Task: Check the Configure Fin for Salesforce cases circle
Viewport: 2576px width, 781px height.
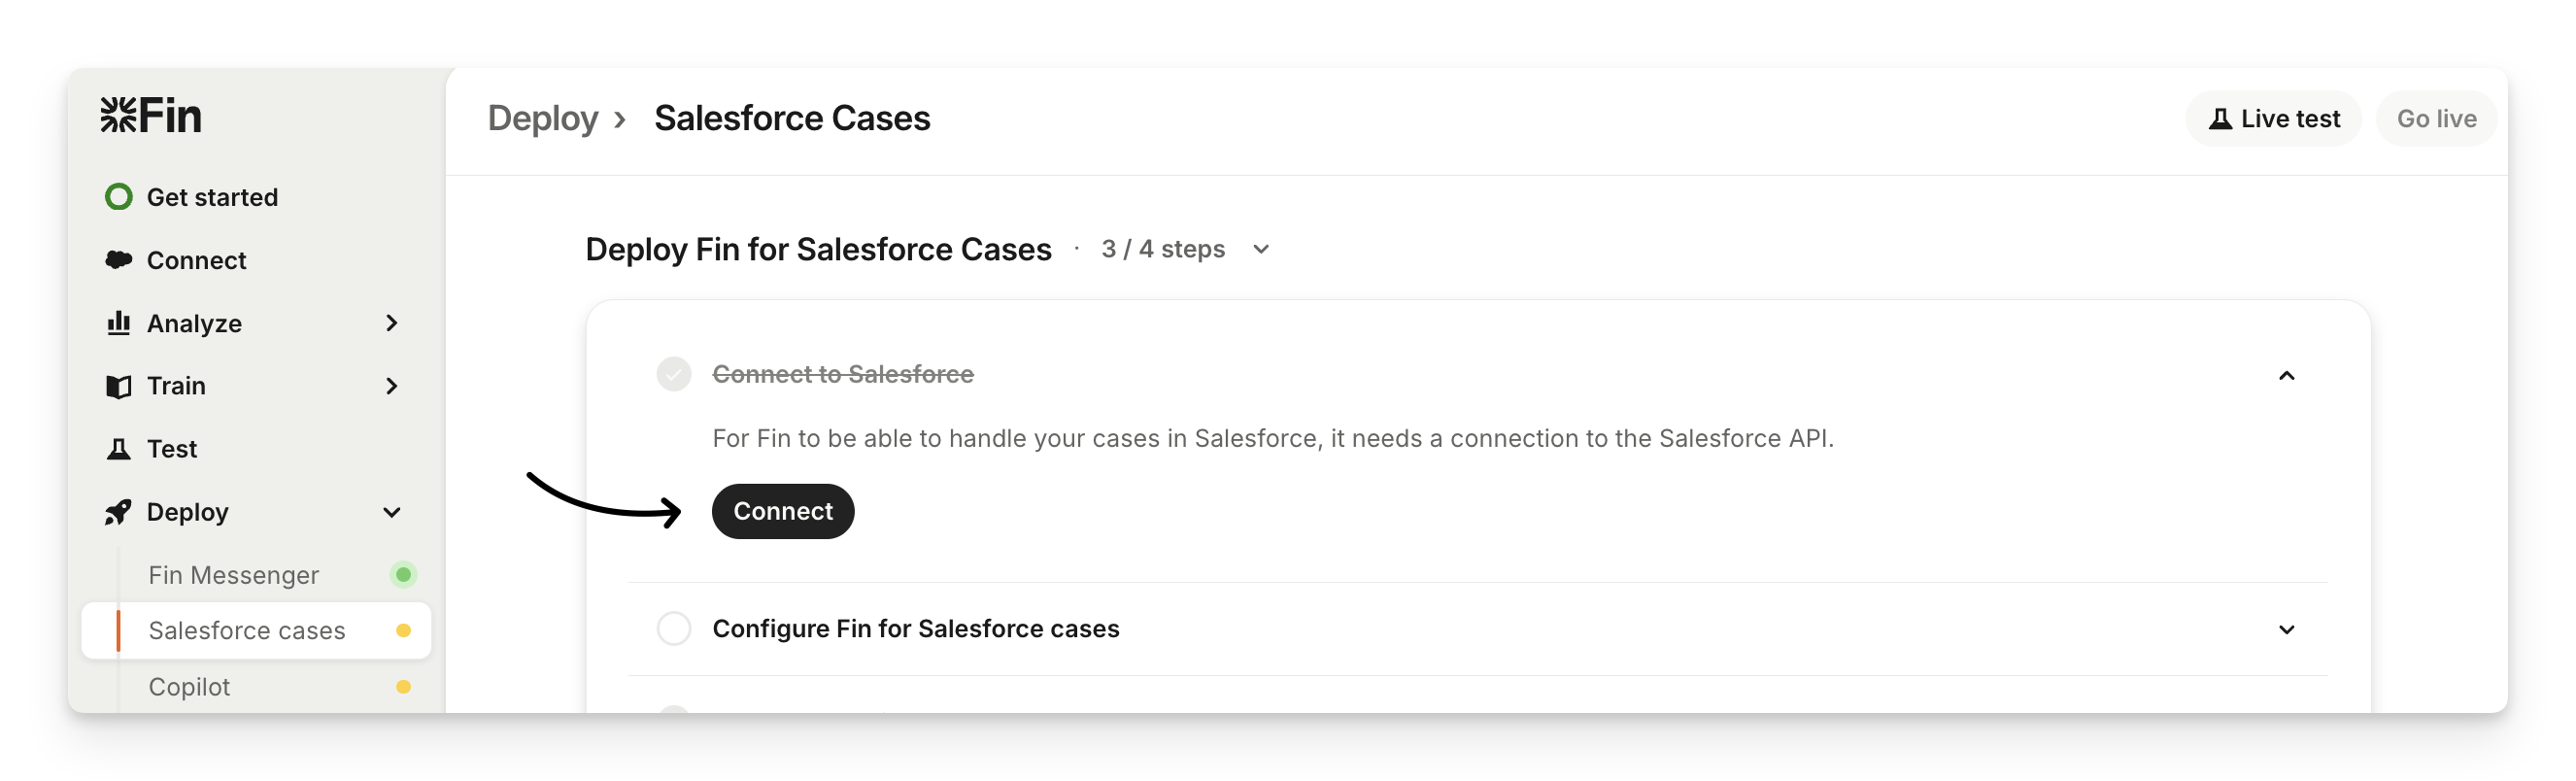Action: click(674, 629)
